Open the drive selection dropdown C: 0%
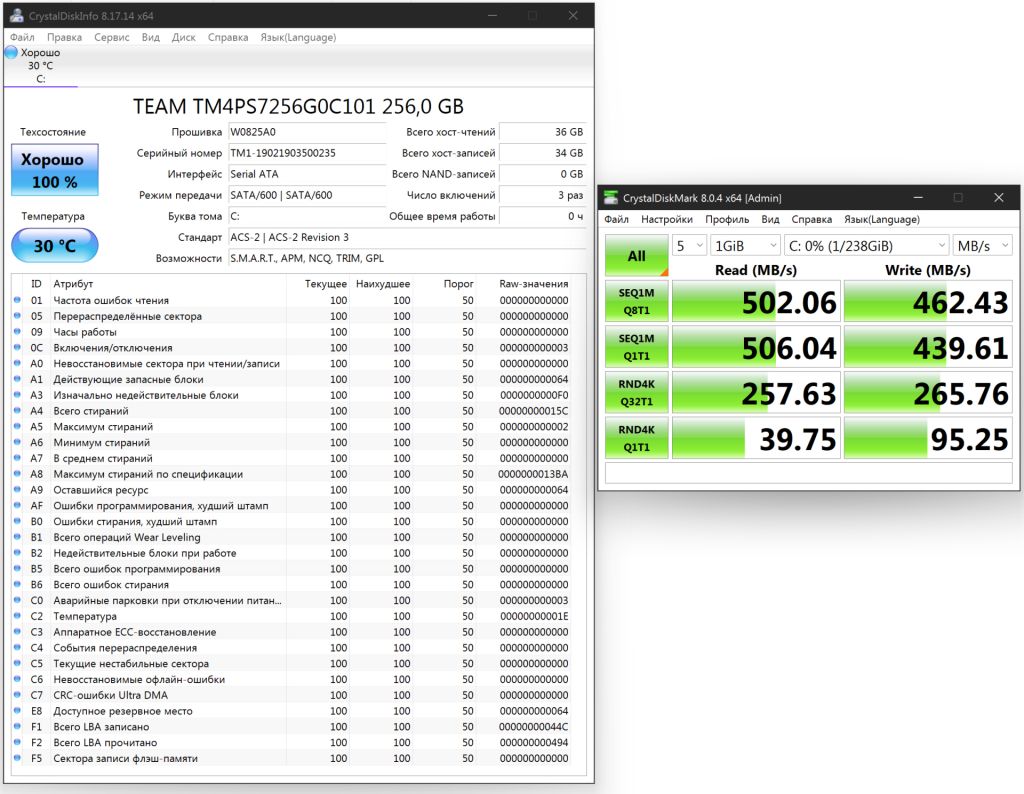Screen dimensions: 1024x794 pos(866,246)
